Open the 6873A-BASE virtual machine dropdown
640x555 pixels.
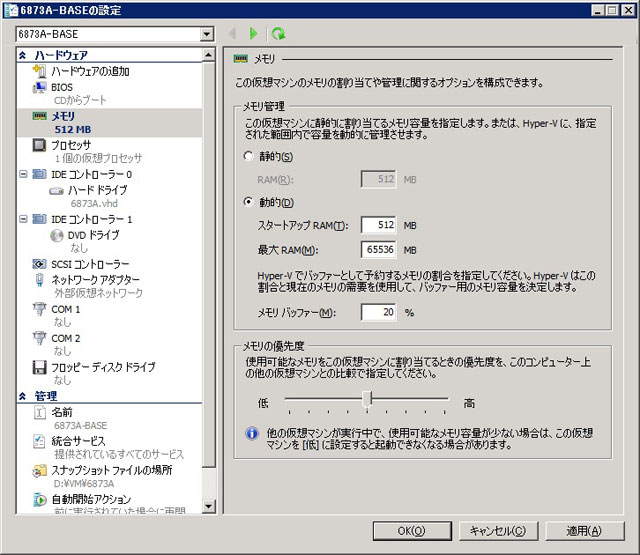(x=207, y=34)
